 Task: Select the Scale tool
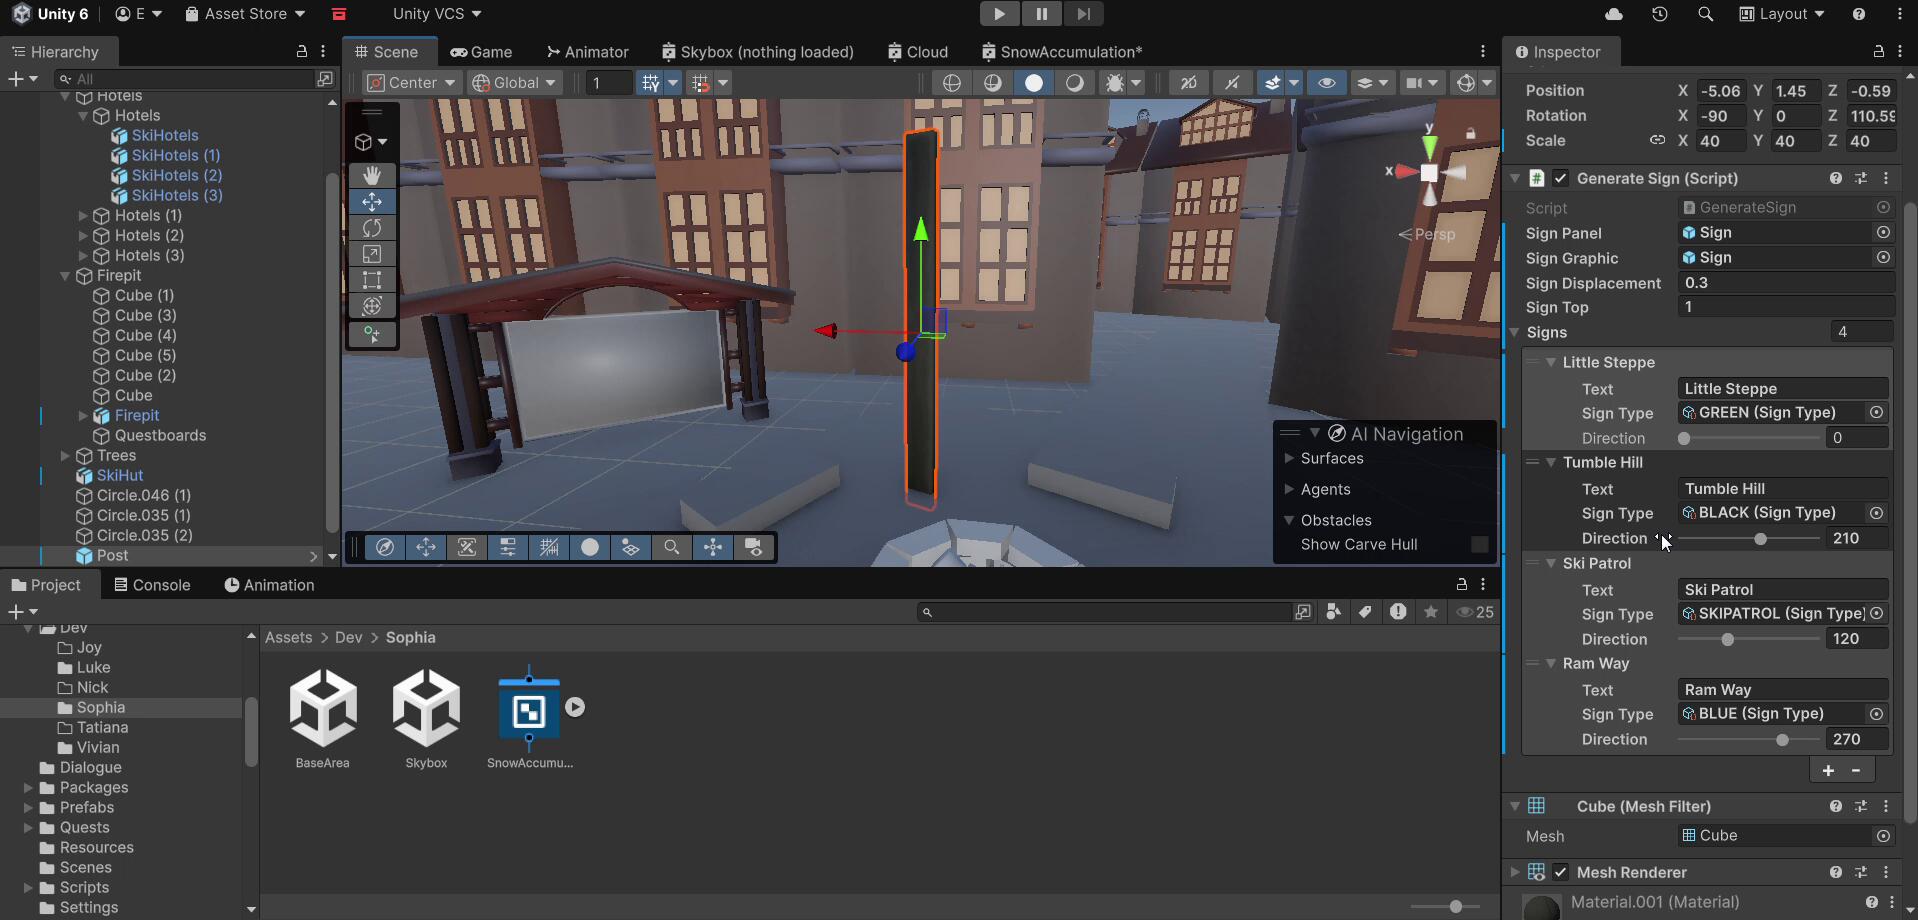[372, 254]
